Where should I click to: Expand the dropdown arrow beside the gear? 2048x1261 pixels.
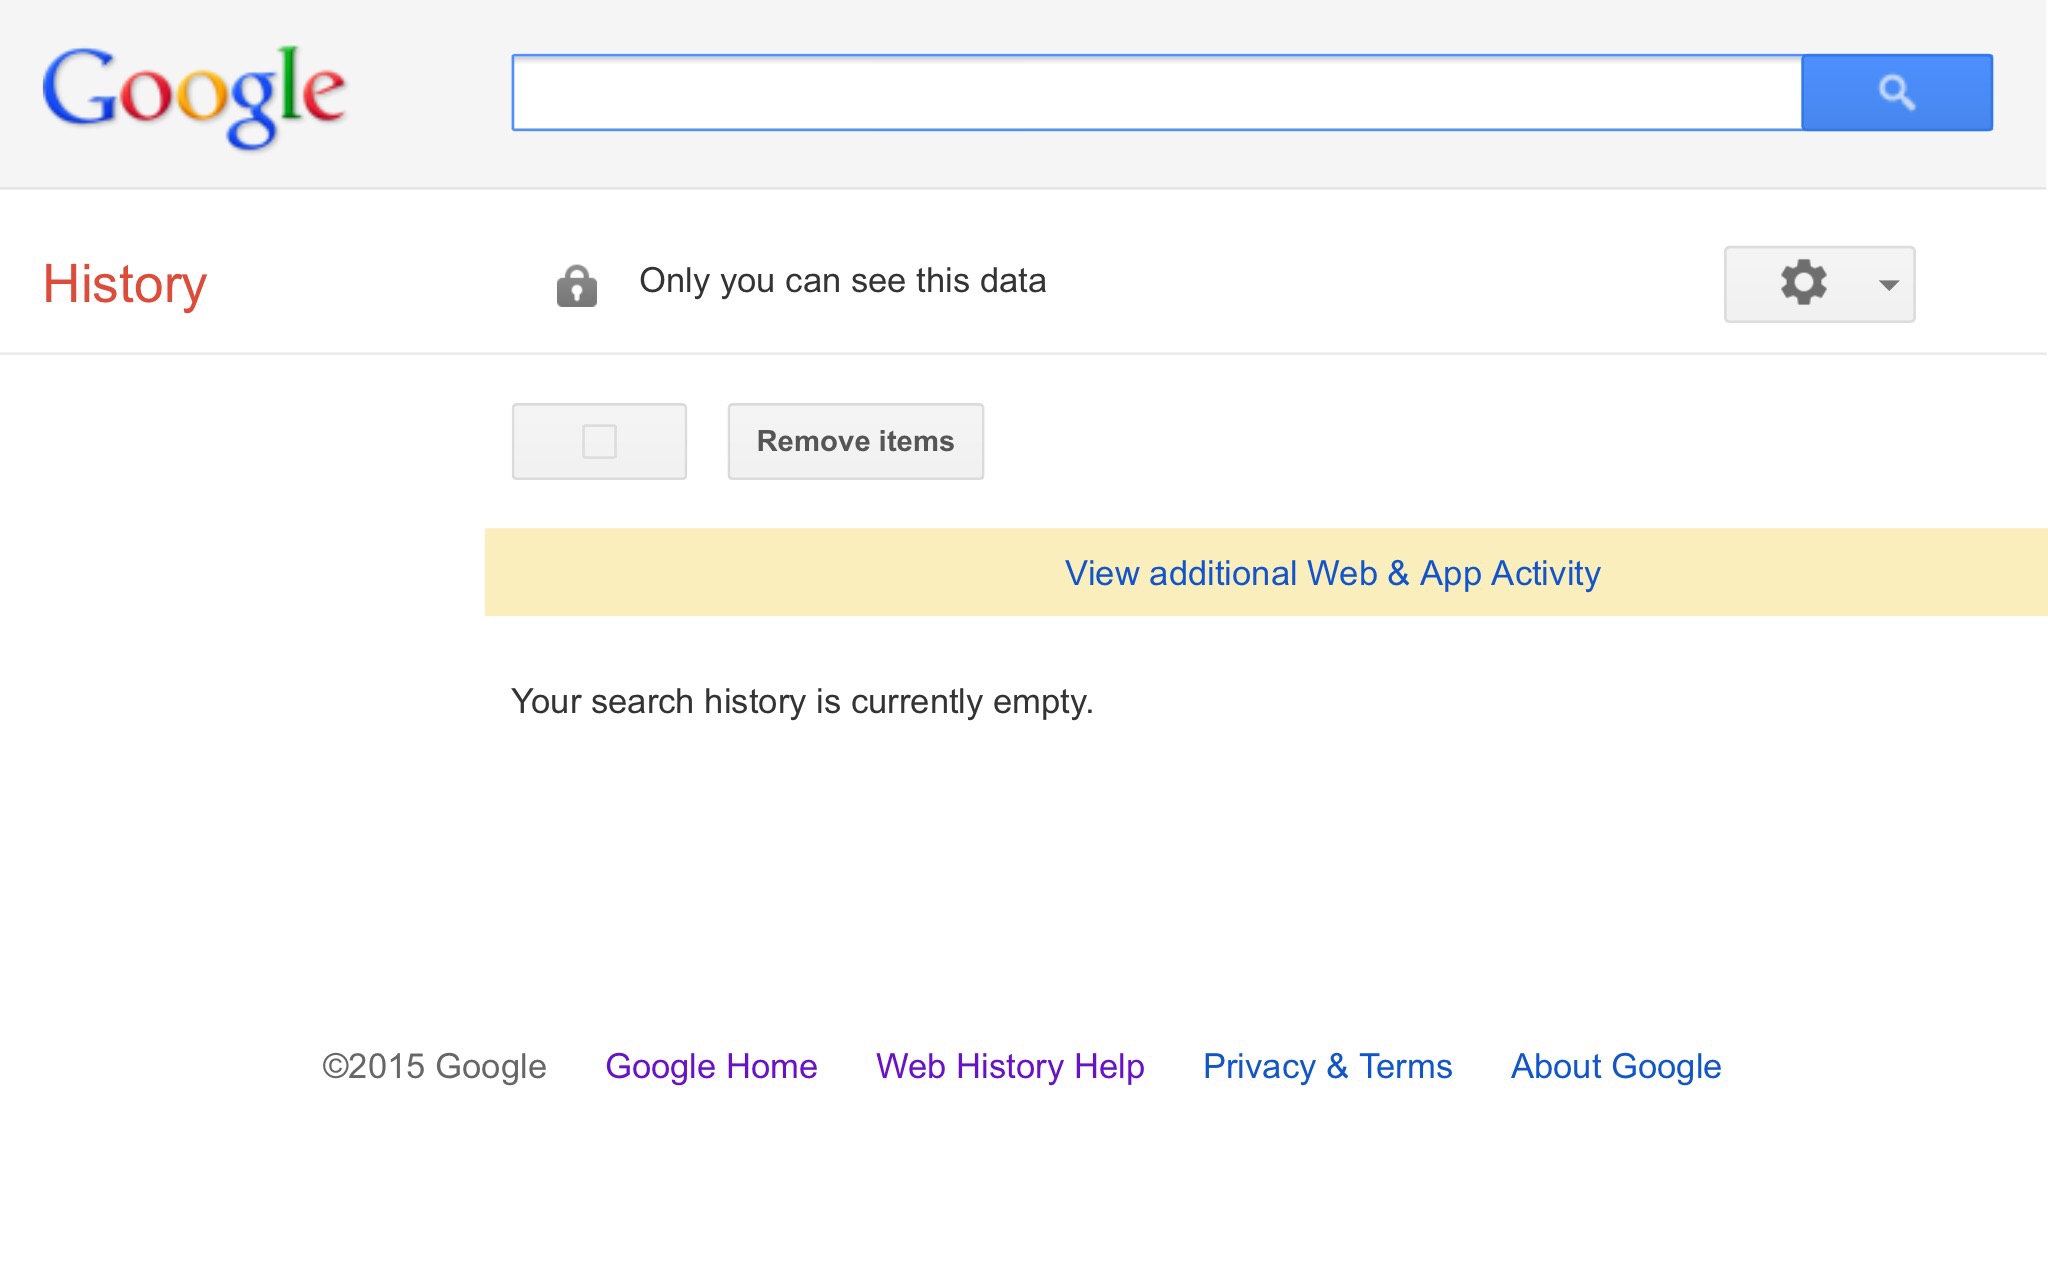click(1888, 285)
